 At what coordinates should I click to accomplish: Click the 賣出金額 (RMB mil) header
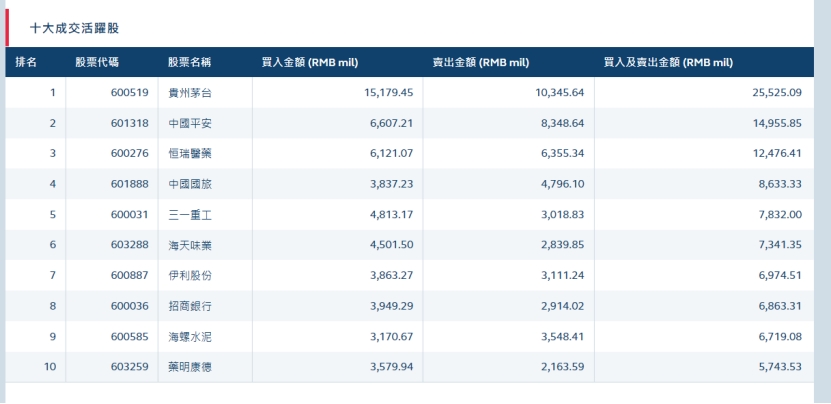[x=480, y=62]
